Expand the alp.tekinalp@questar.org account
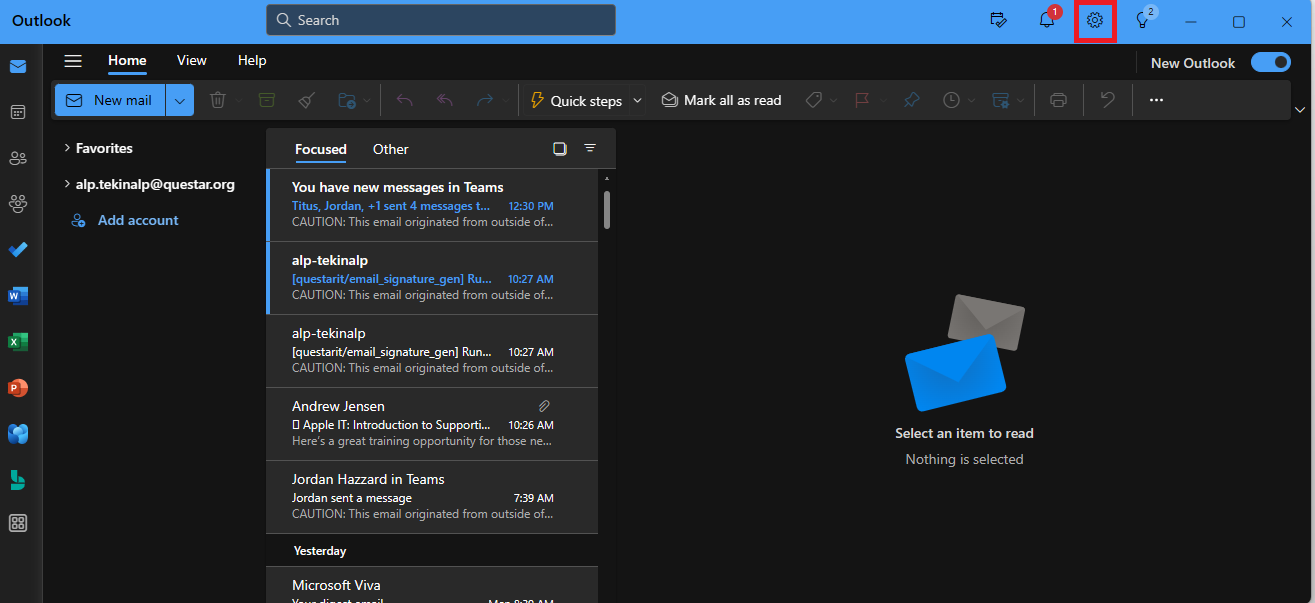1315x603 pixels. (66, 184)
